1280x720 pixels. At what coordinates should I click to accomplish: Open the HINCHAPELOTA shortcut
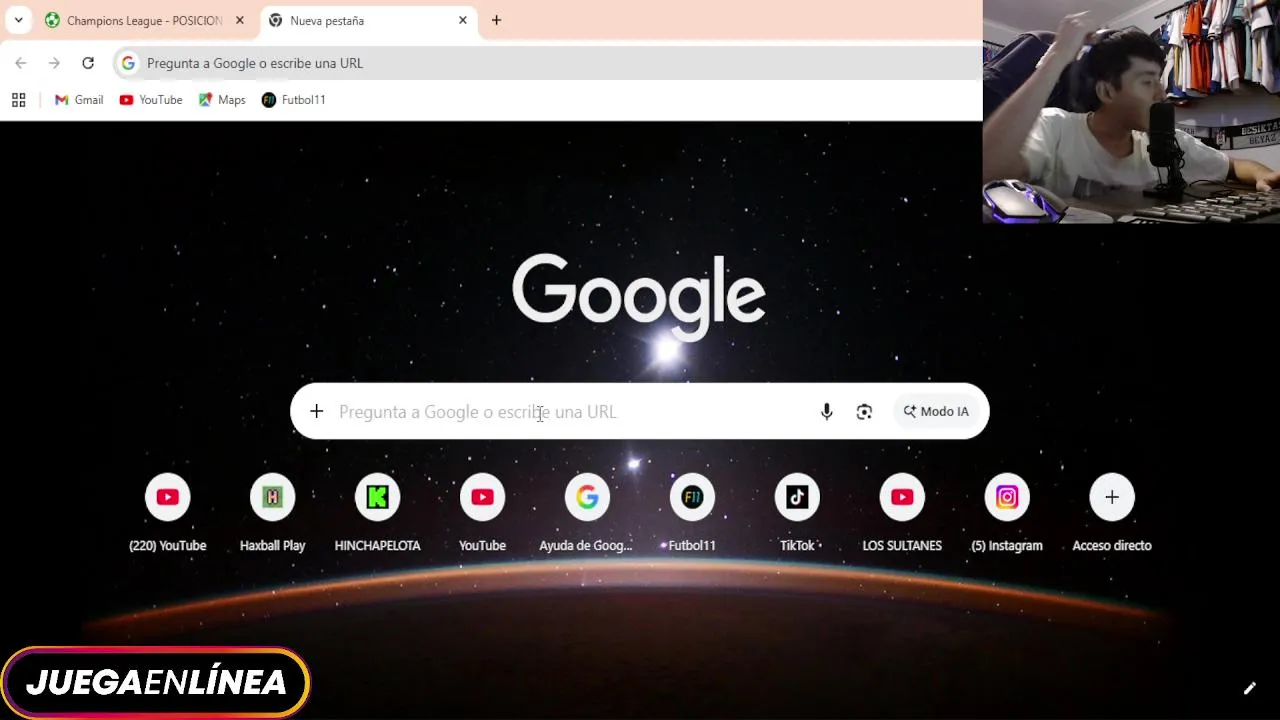(x=378, y=513)
